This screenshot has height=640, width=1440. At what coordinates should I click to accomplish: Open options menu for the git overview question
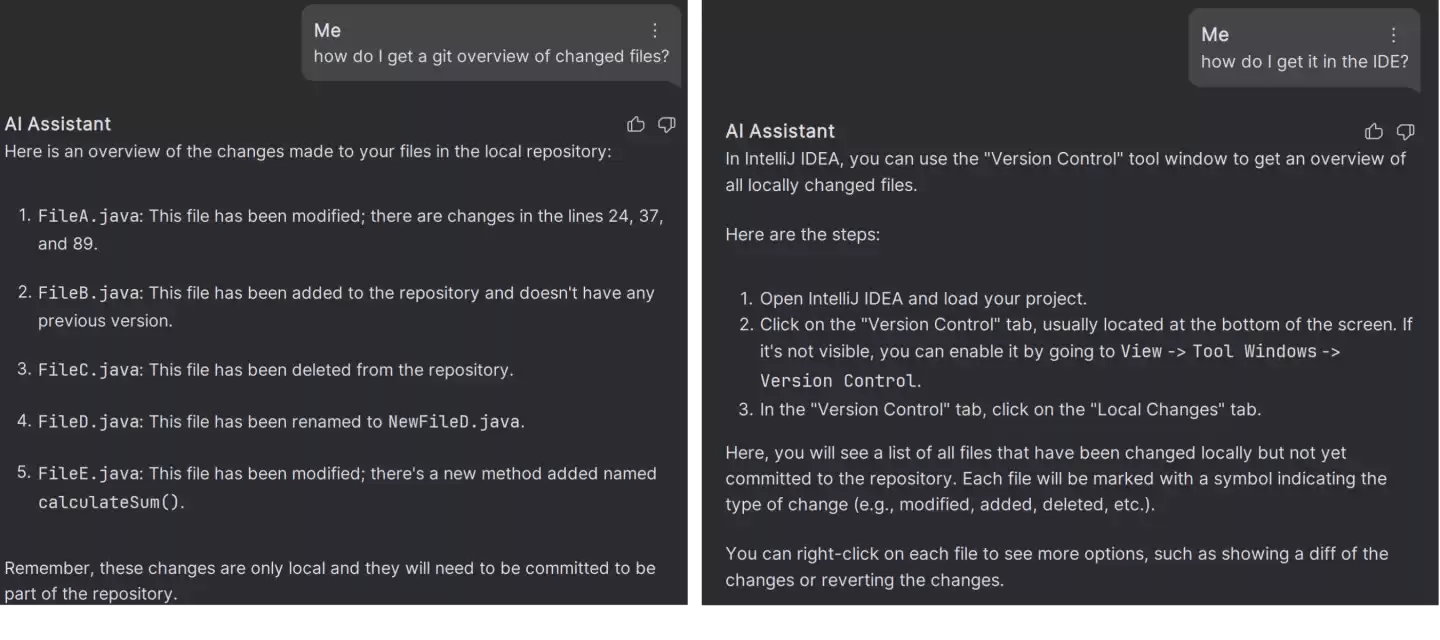[x=655, y=30]
